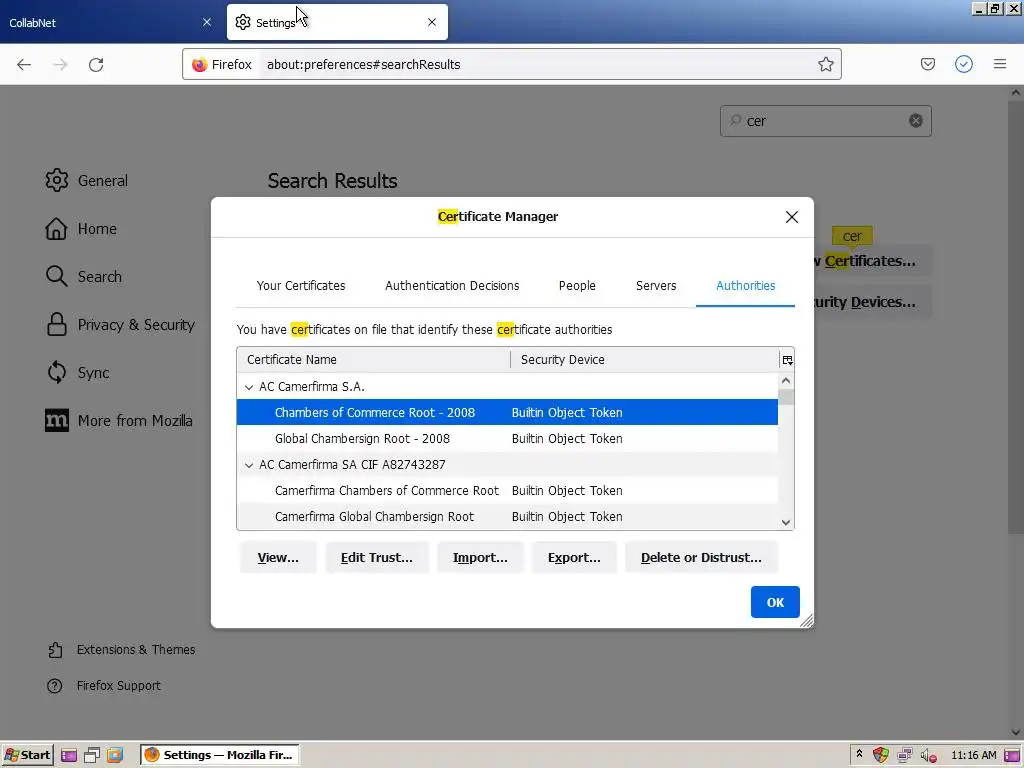Sort by the Certificate Name column header
This screenshot has height=768, width=1024.
coord(374,360)
